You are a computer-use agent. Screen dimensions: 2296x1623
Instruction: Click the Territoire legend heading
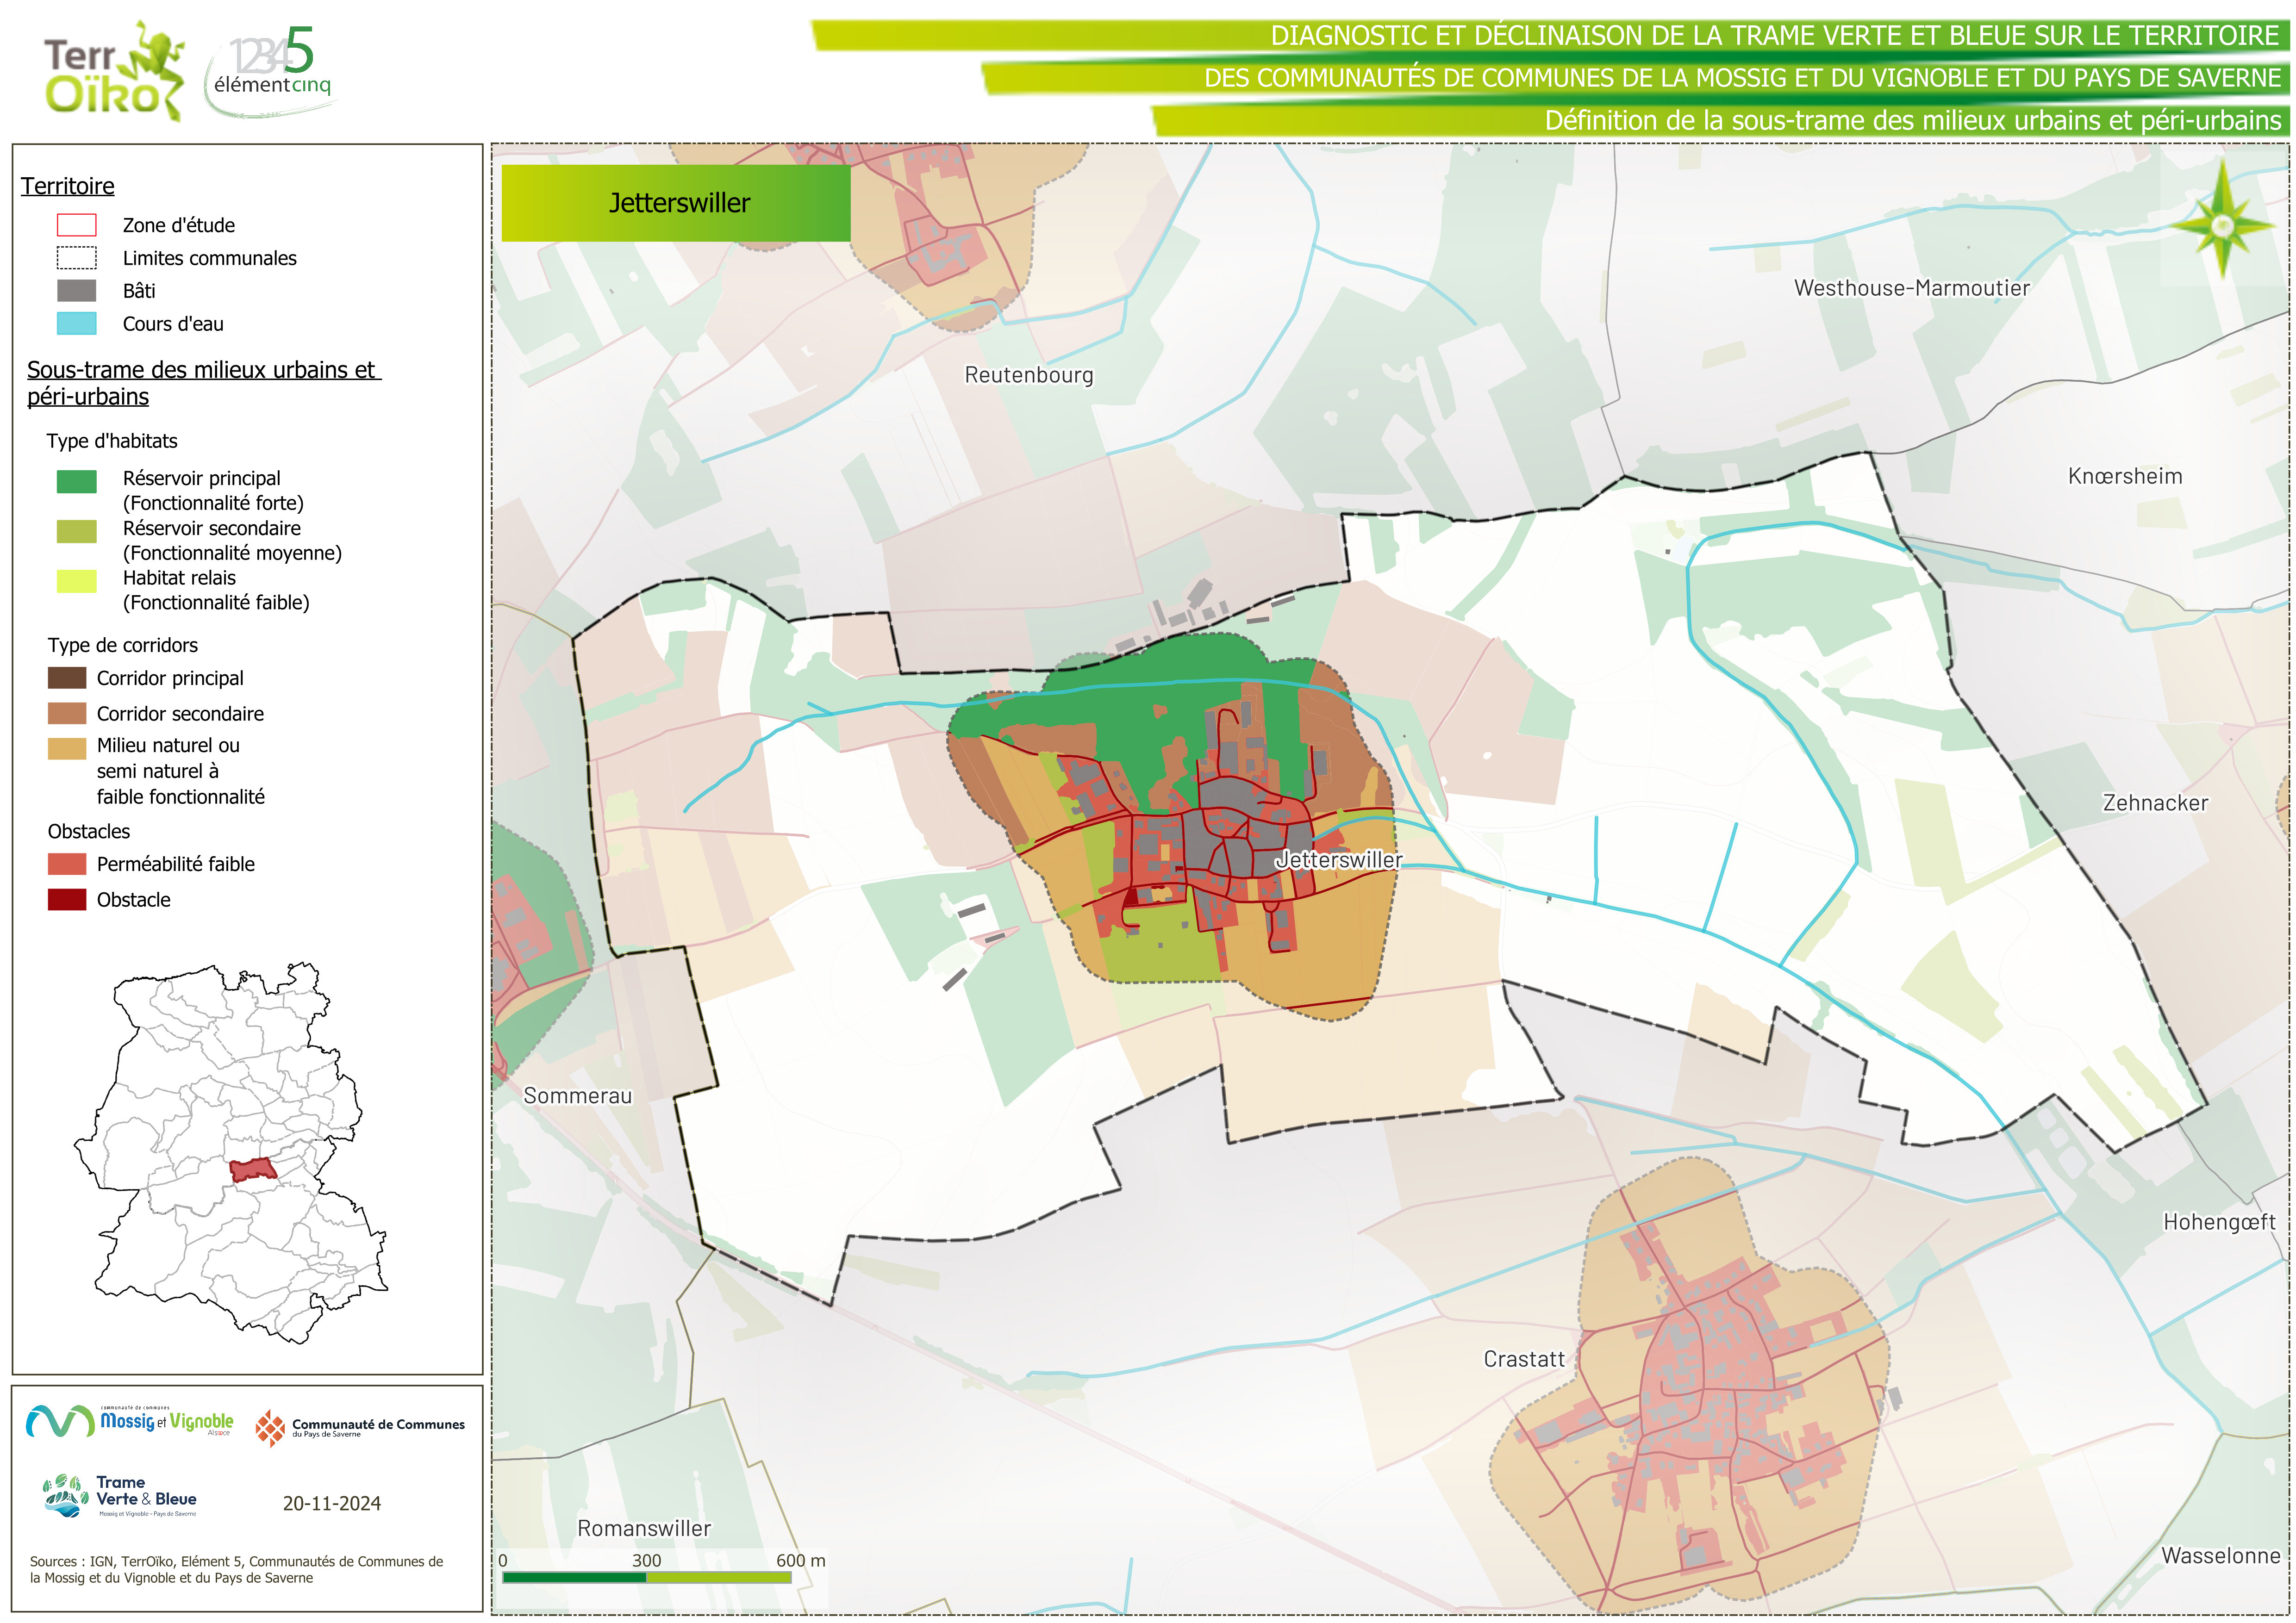pyautogui.click(x=68, y=186)
